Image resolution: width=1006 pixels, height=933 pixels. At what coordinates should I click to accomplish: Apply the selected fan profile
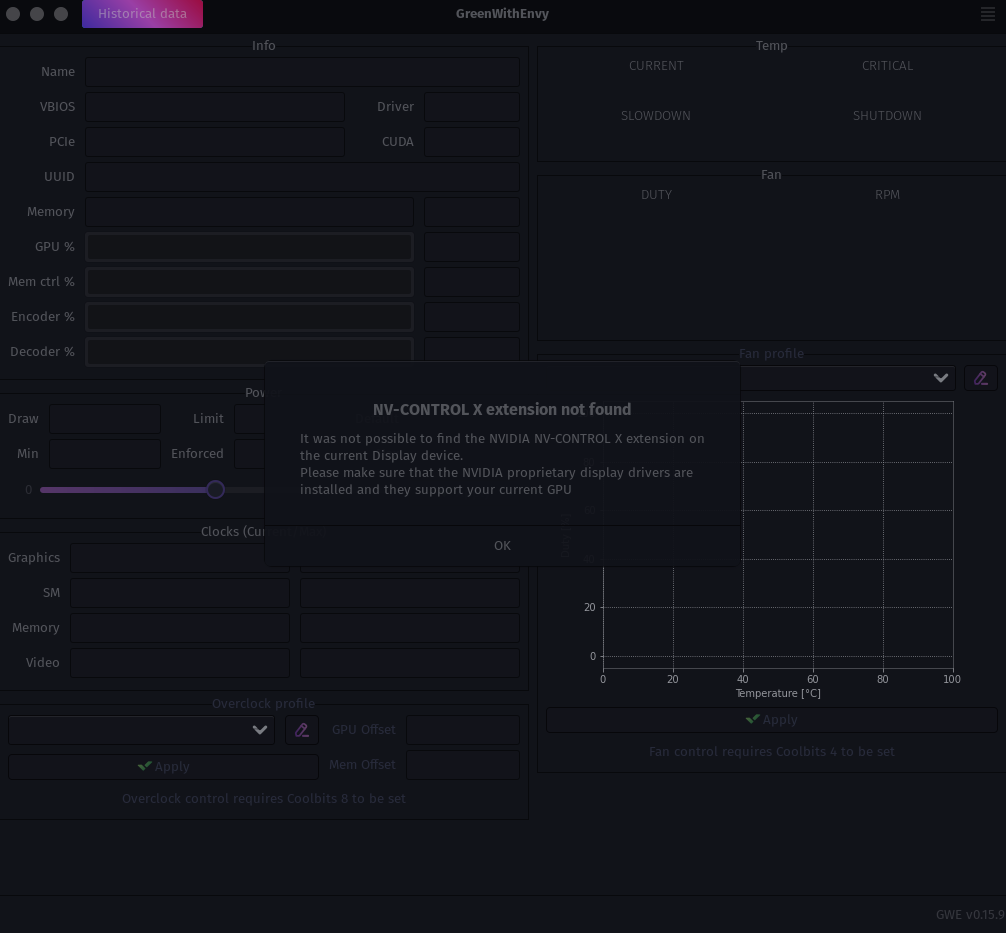(772, 720)
